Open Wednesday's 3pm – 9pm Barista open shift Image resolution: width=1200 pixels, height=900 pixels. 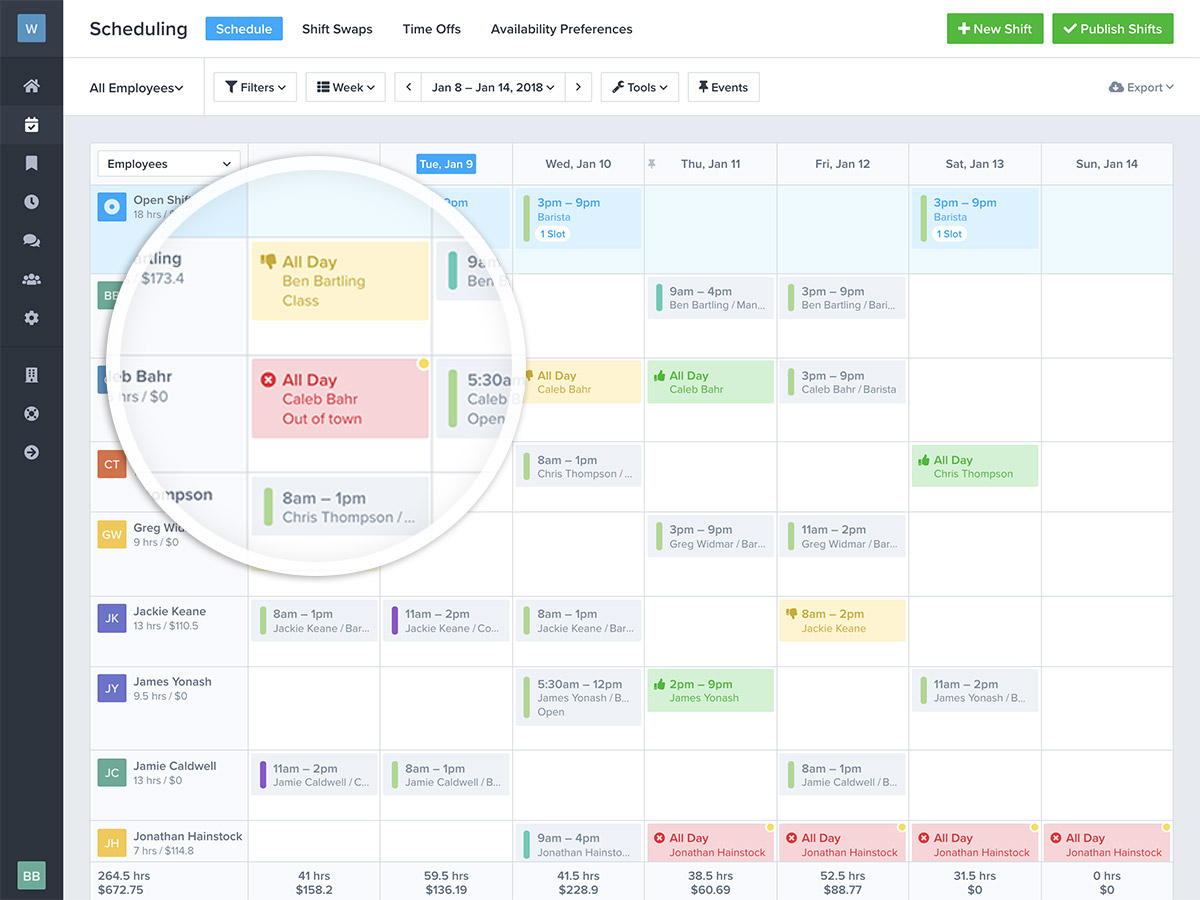point(578,218)
